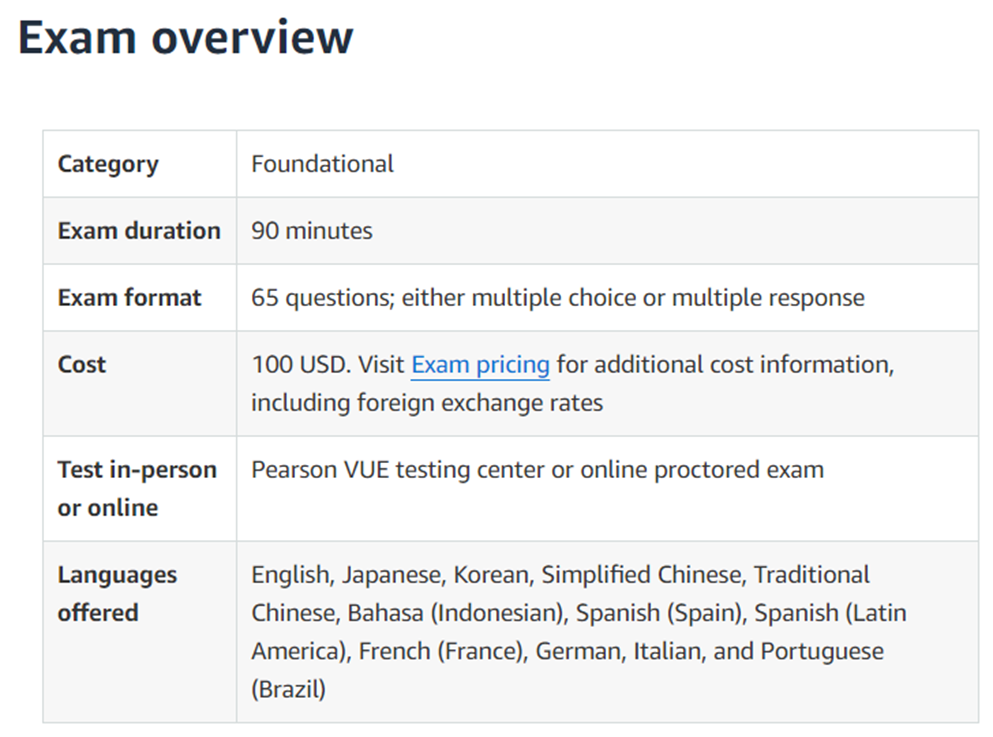Click the Exam overview heading
This screenshot has height=737, width=993.
pyautogui.click(x=186, y=38)
